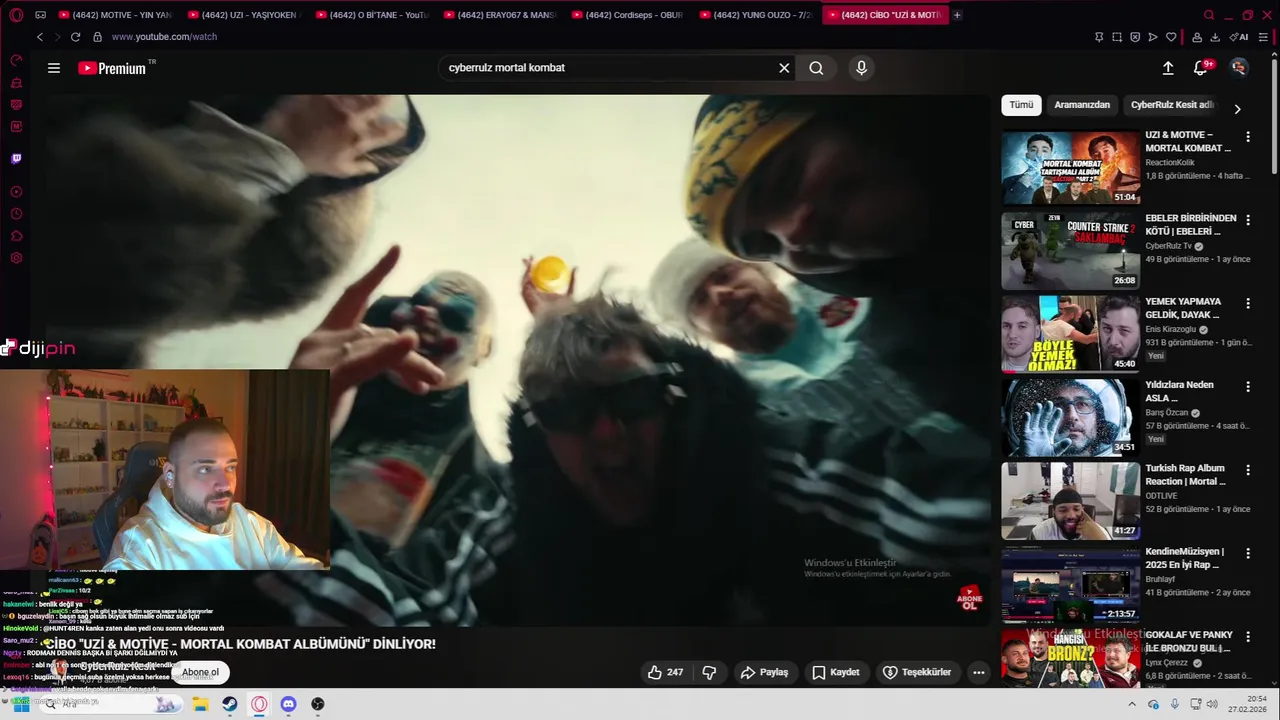Open the flow send arrow icon
The width and height of the screenshot is (1280, 720).
1153,37
